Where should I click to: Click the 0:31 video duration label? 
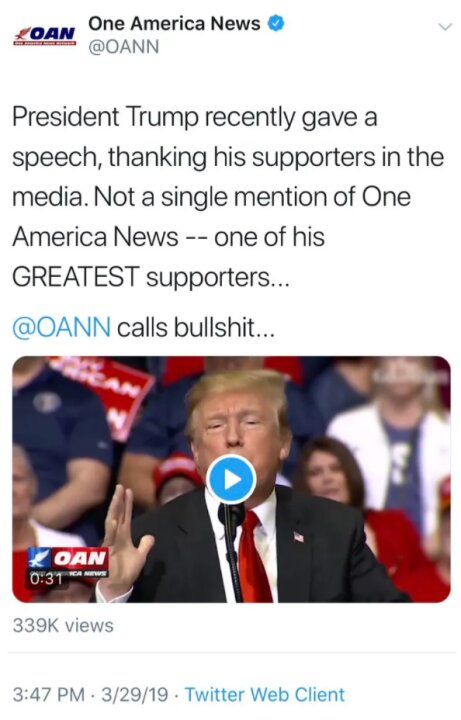pos(46,579)
